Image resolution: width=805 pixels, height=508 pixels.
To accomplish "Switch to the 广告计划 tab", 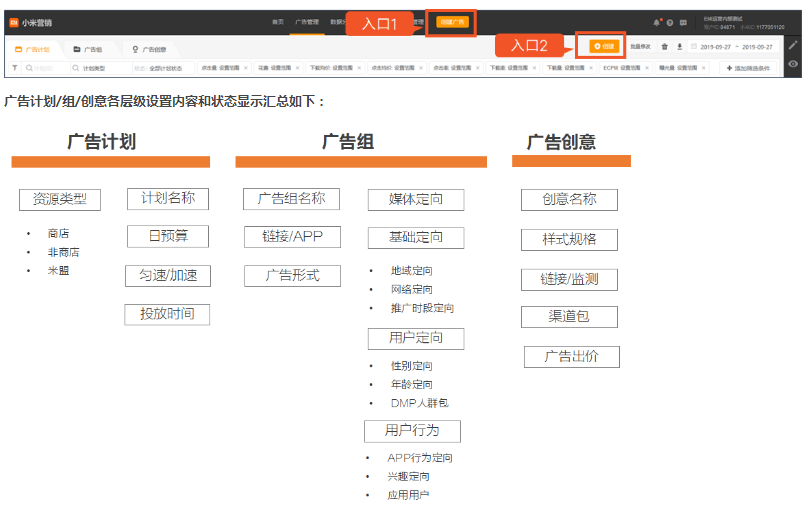I will click(x=33, y=49).
